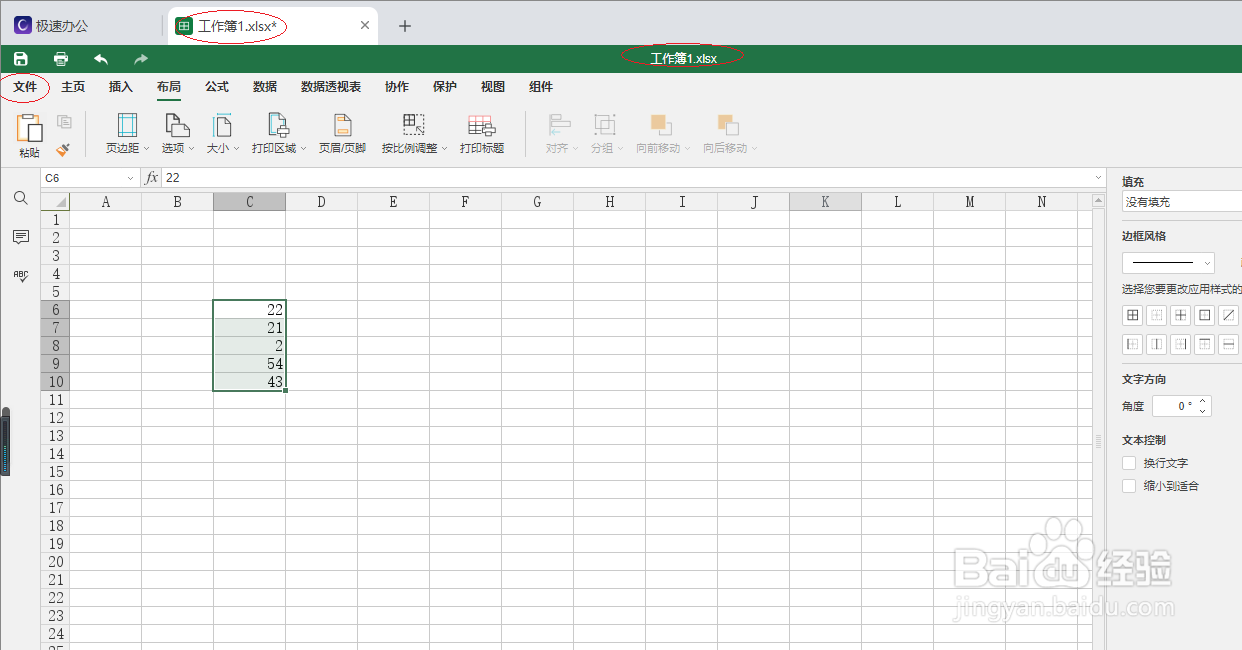Toggle the all-borders style button
The height and width of the screenshot is (650, 1242).
click(x=1132, y=315)
